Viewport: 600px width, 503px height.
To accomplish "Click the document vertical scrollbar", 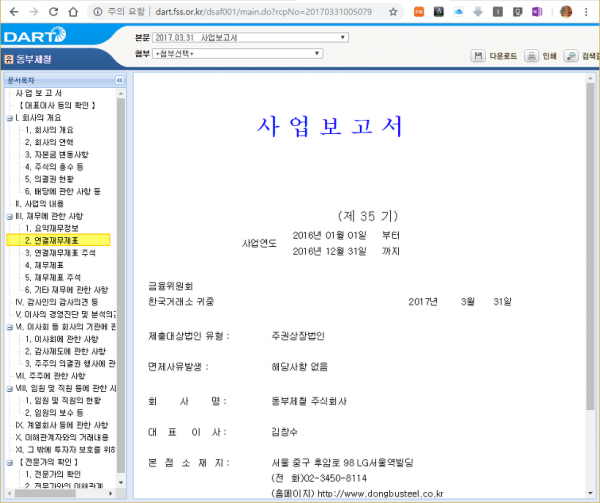I will [590, 247].
